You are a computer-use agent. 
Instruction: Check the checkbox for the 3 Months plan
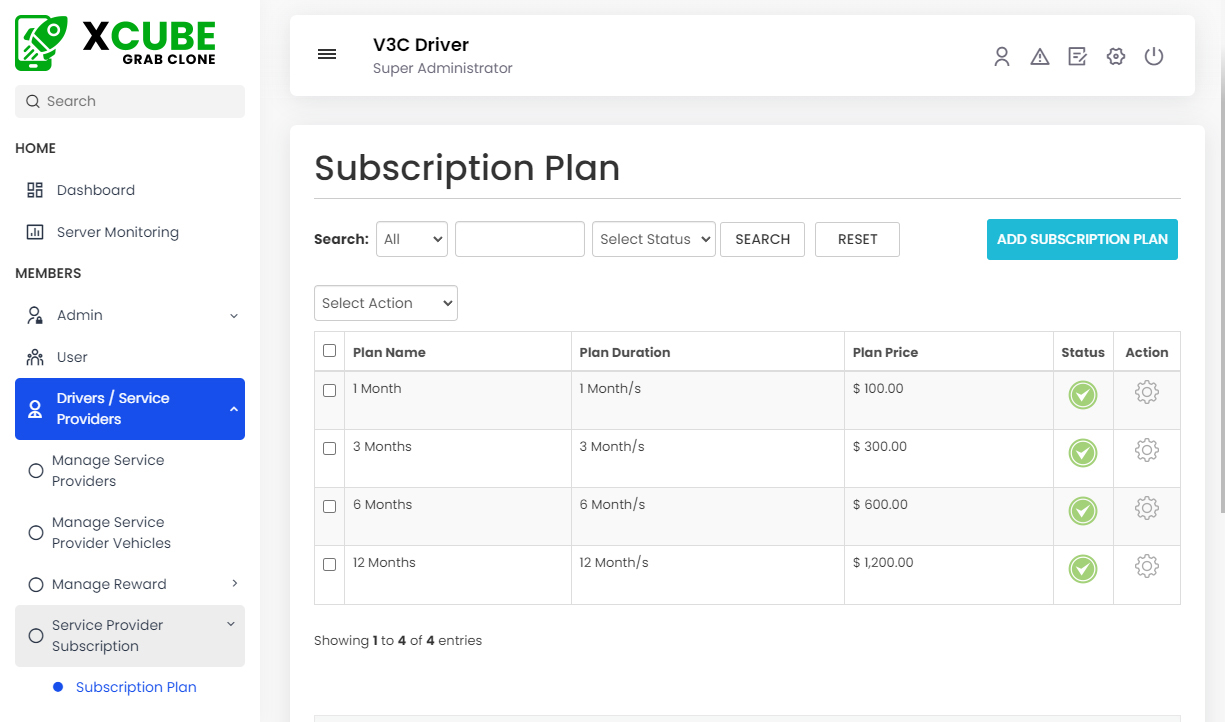click(x=329, y=449)
